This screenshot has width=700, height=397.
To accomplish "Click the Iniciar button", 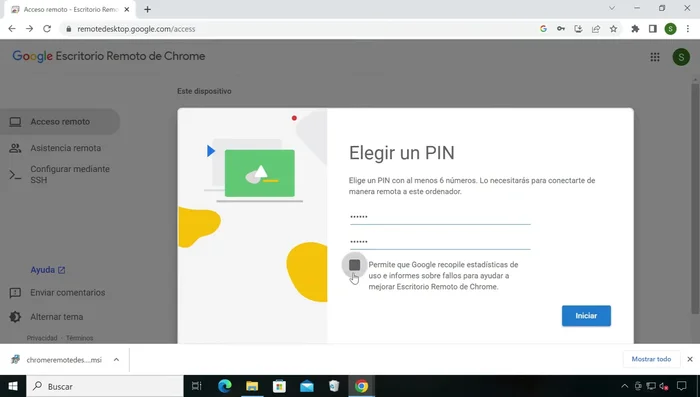I will click(x=586, y=316).
